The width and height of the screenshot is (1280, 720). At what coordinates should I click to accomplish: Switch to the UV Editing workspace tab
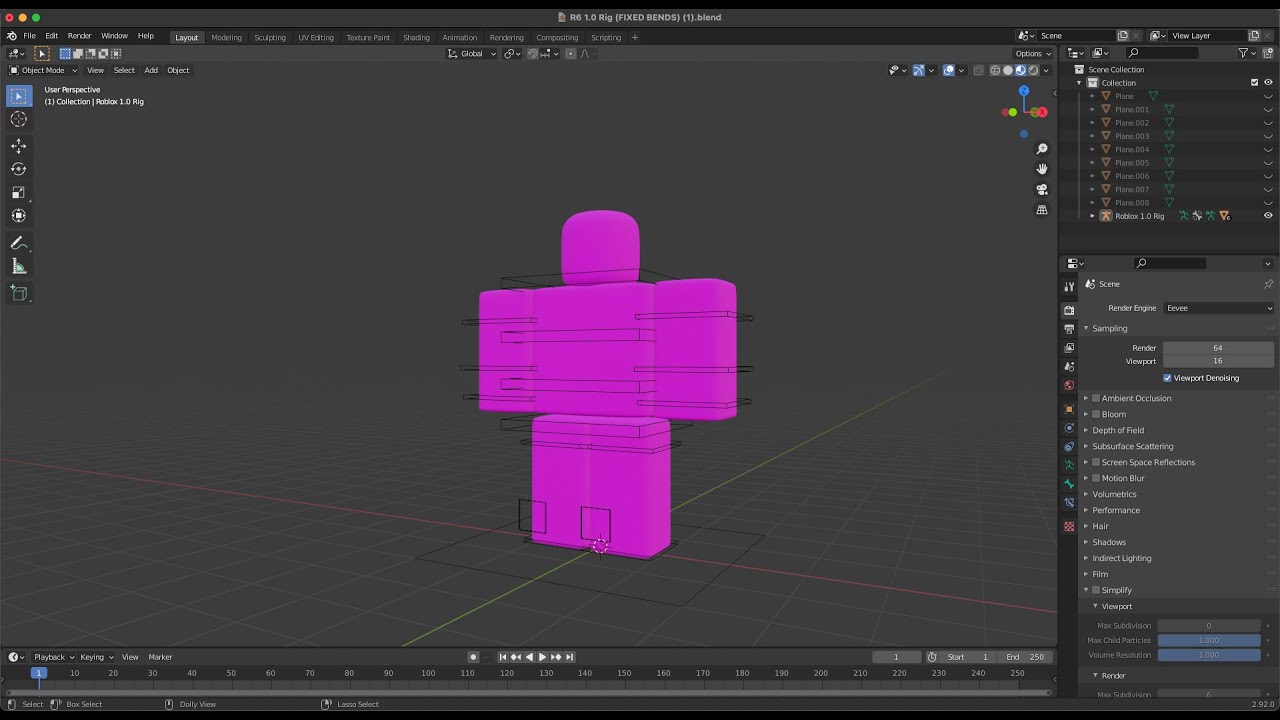click(x=315, y=37)
